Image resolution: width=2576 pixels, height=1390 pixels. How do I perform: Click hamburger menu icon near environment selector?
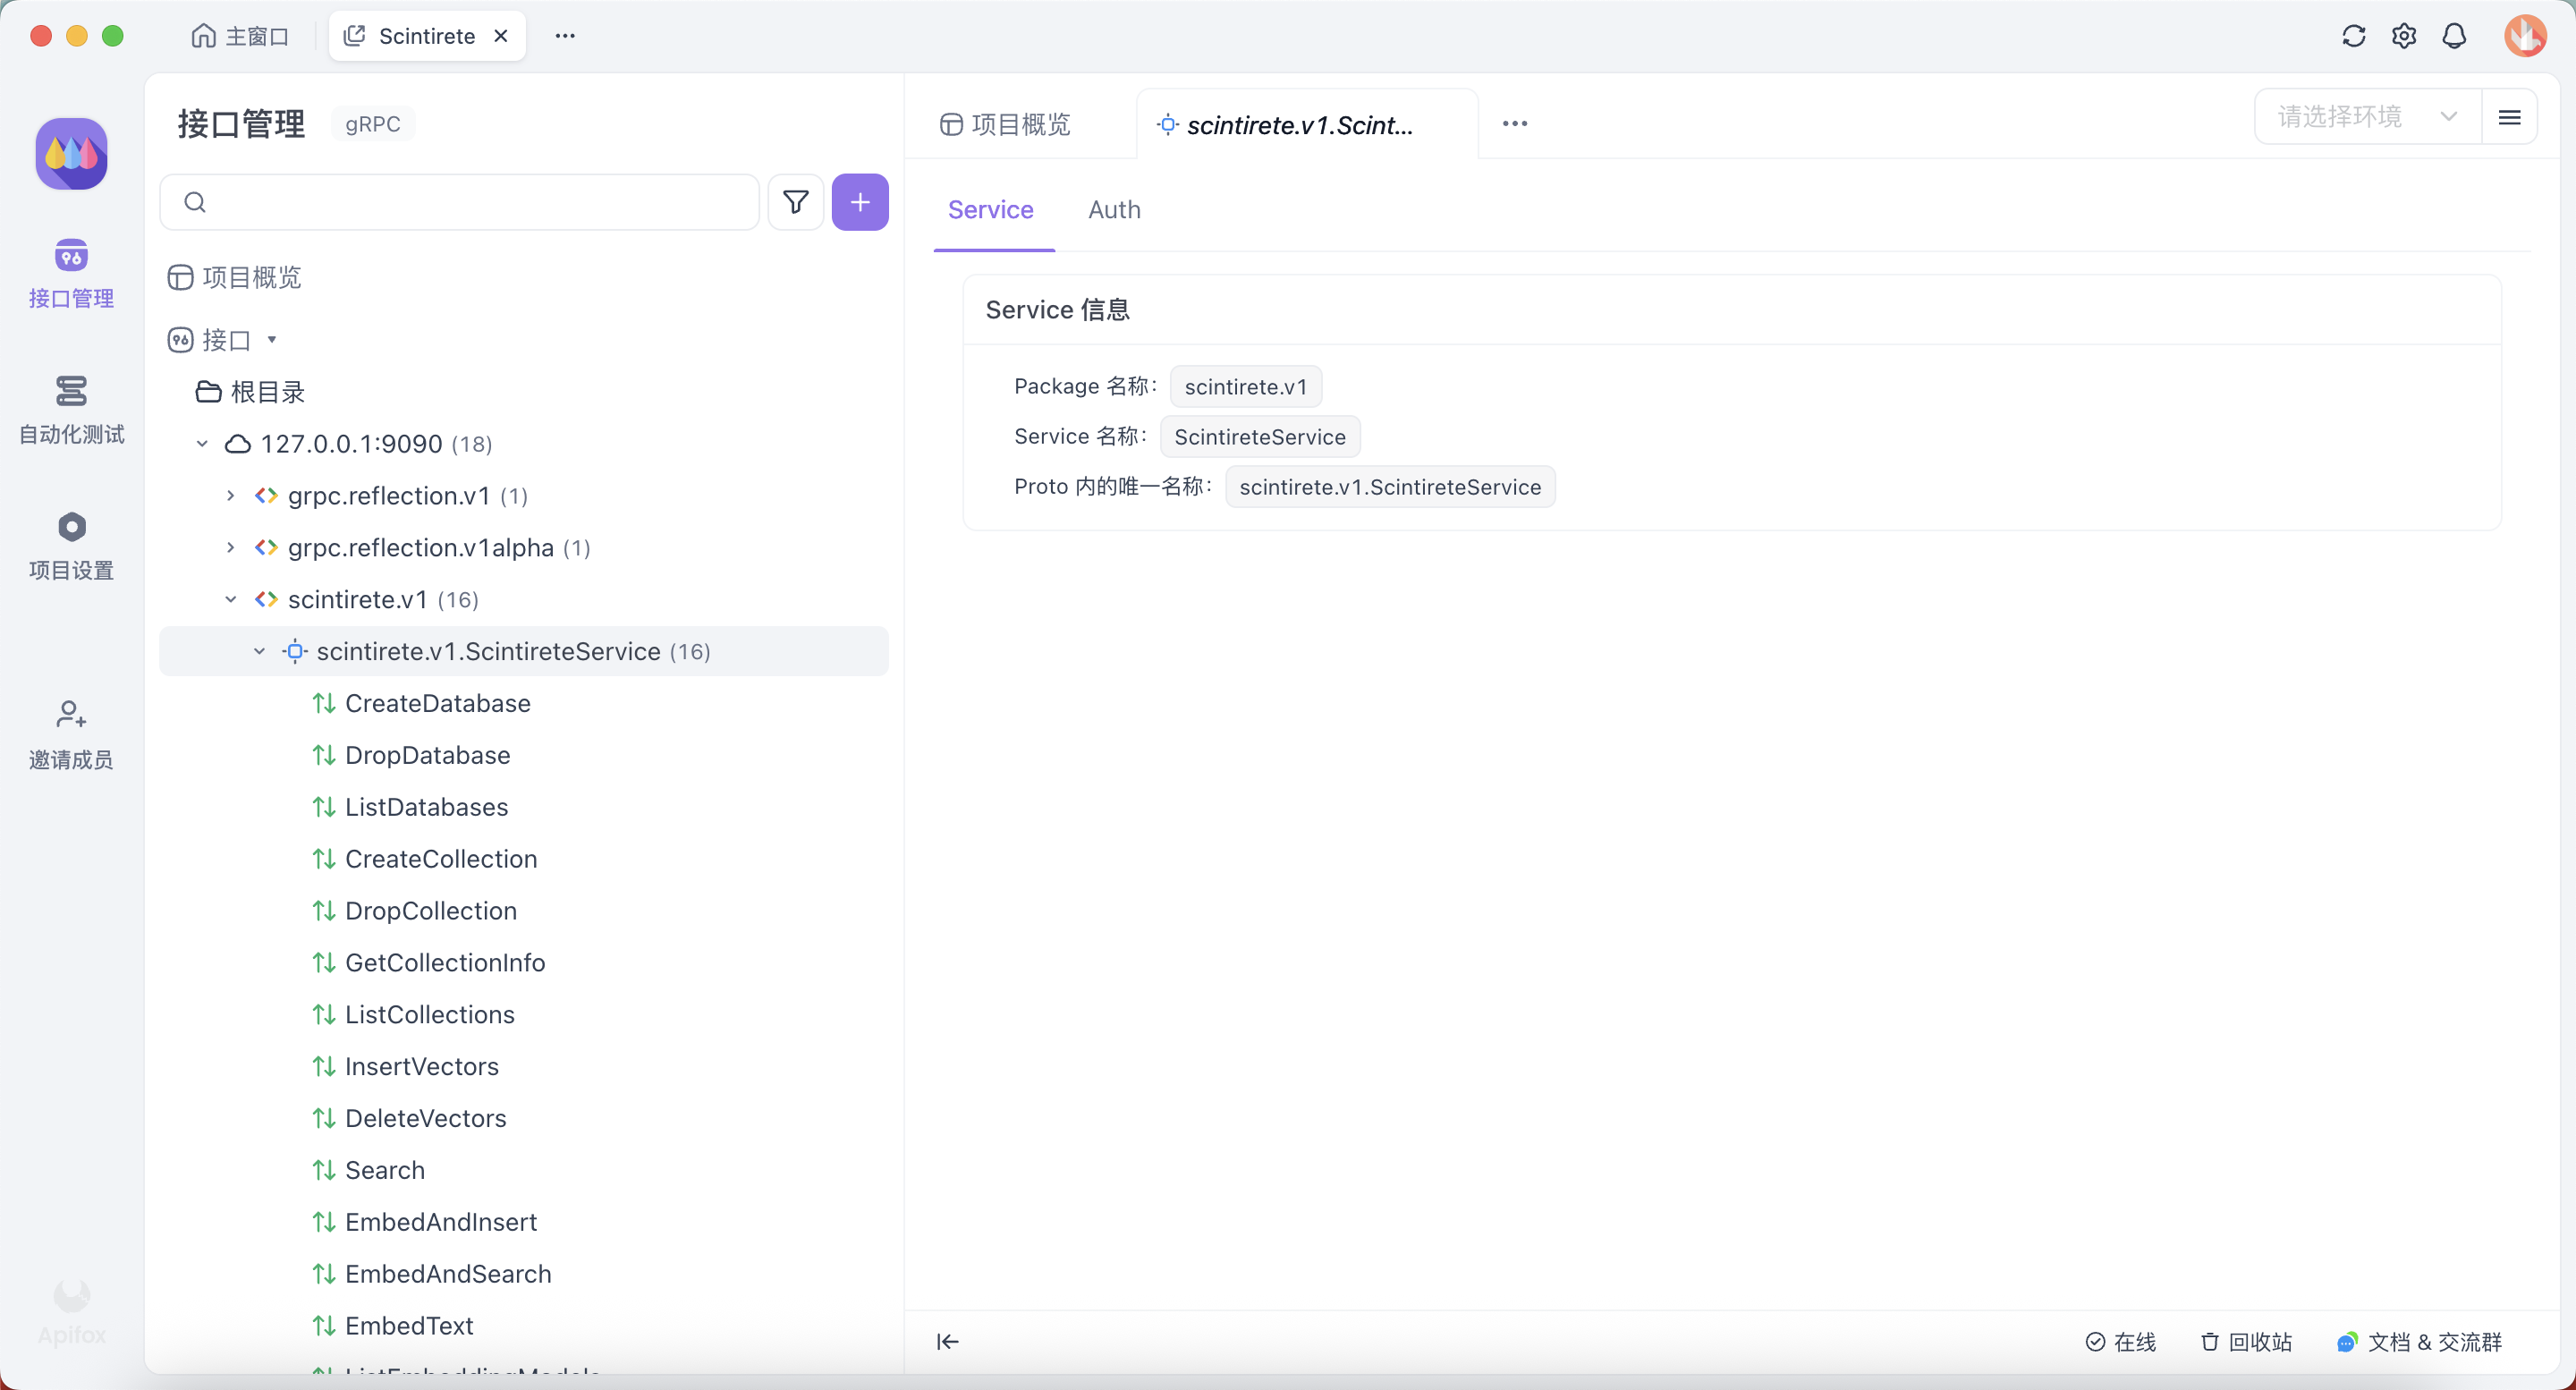click(2509, 117)
